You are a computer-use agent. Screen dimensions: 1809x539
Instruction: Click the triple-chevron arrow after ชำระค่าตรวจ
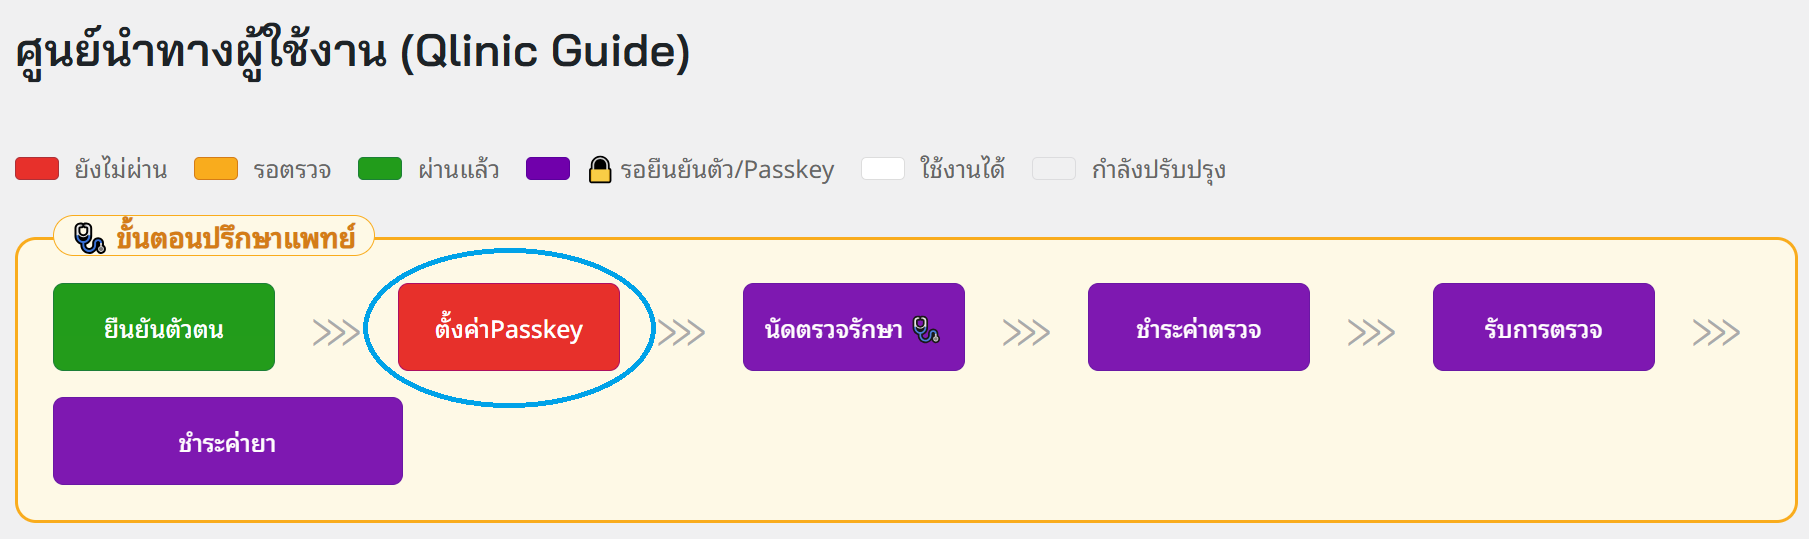(x=1371, y=332)
